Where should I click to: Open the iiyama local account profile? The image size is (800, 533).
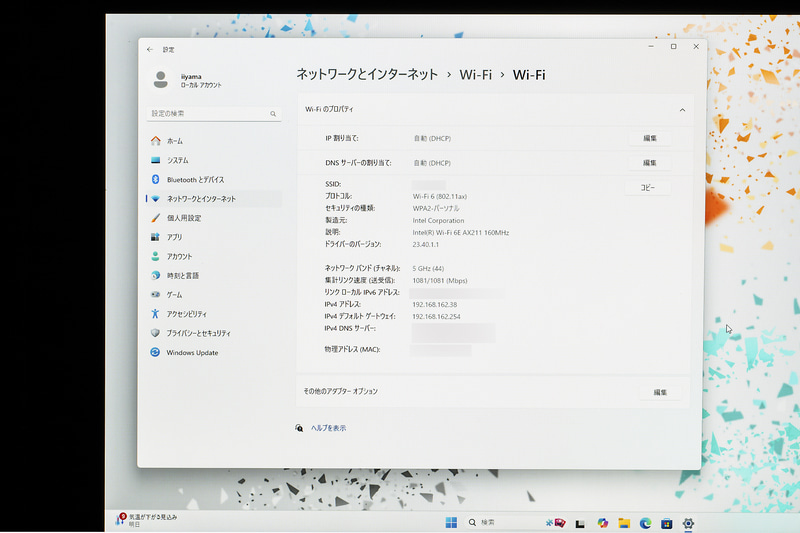coord(187,80)
